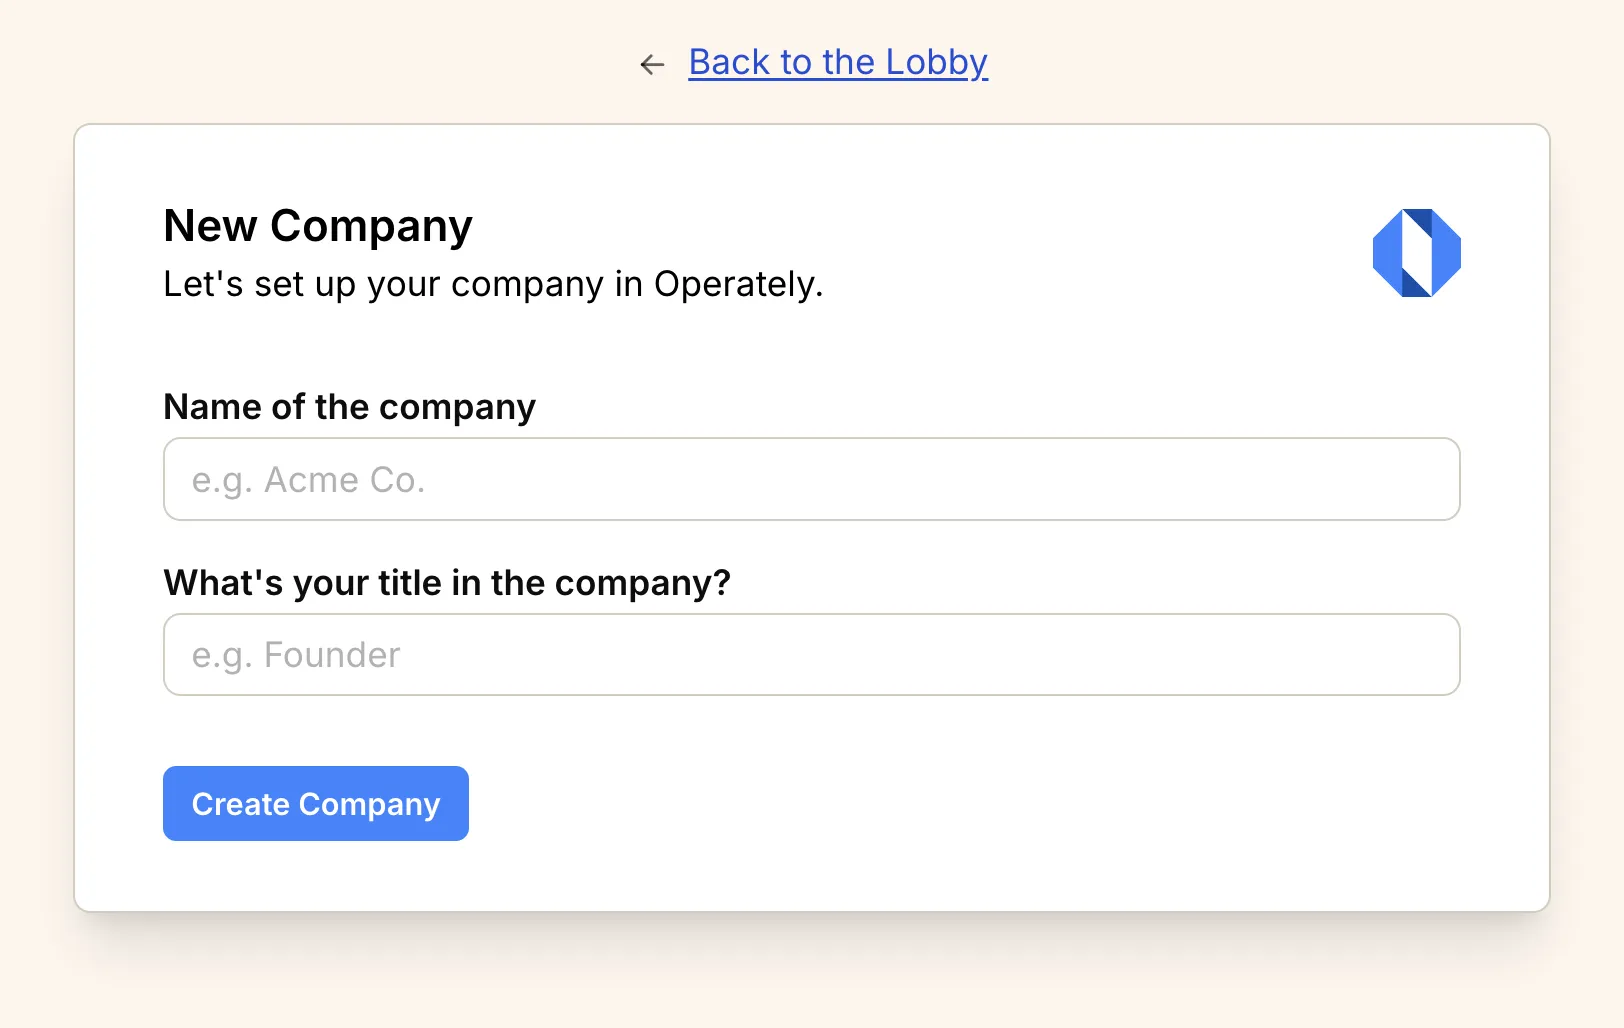Select the title input showing e.g. Founder
The width and height of the screenshot is (1624, 1028).
tap(811, 655)
